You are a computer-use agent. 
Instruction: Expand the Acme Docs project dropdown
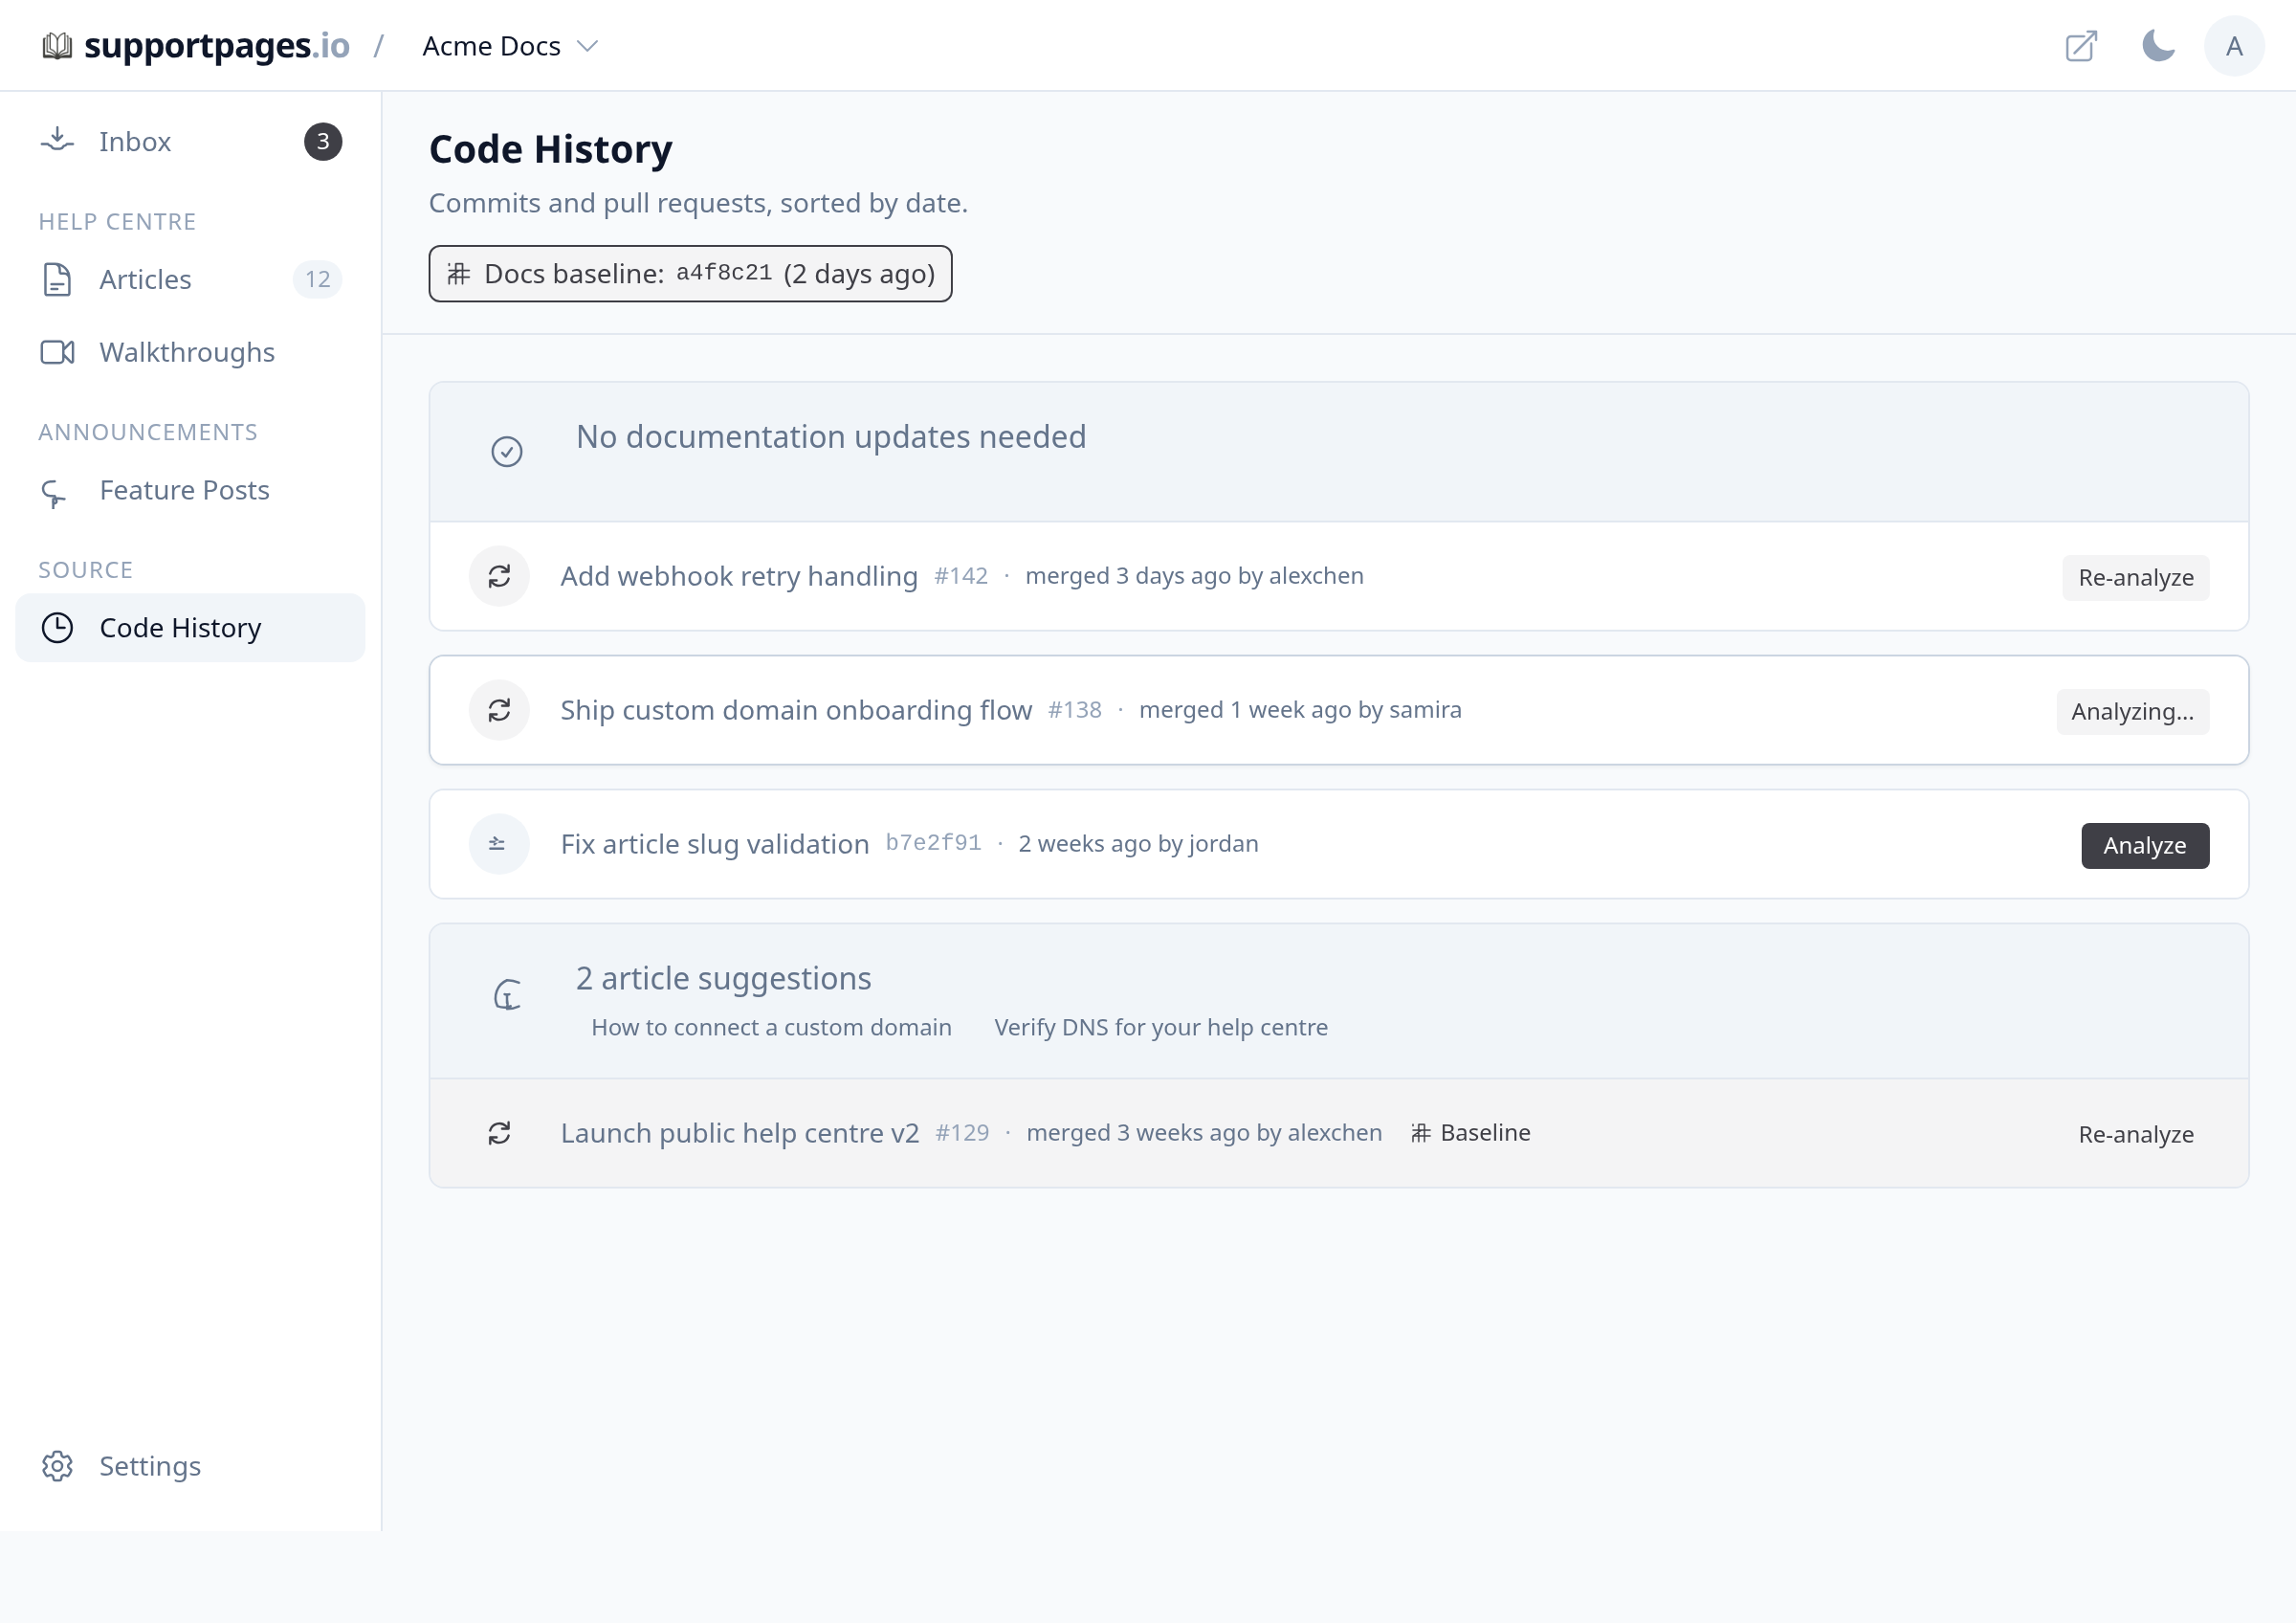pyautogui.click(x=510, y=46)
